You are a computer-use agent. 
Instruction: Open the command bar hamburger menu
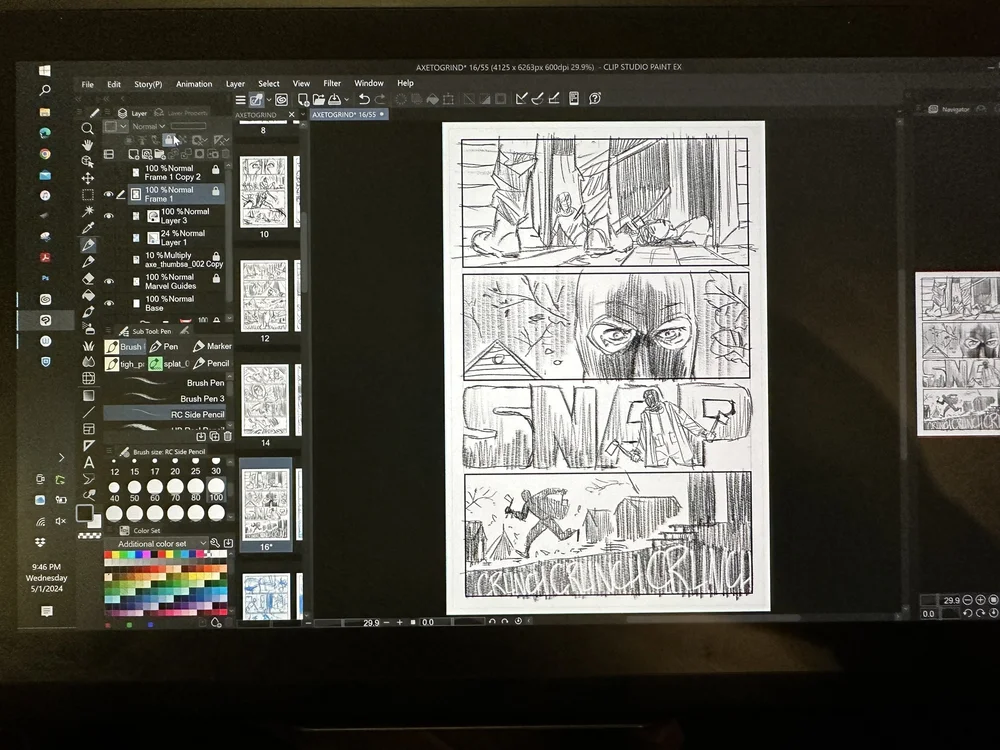[240, 99]
